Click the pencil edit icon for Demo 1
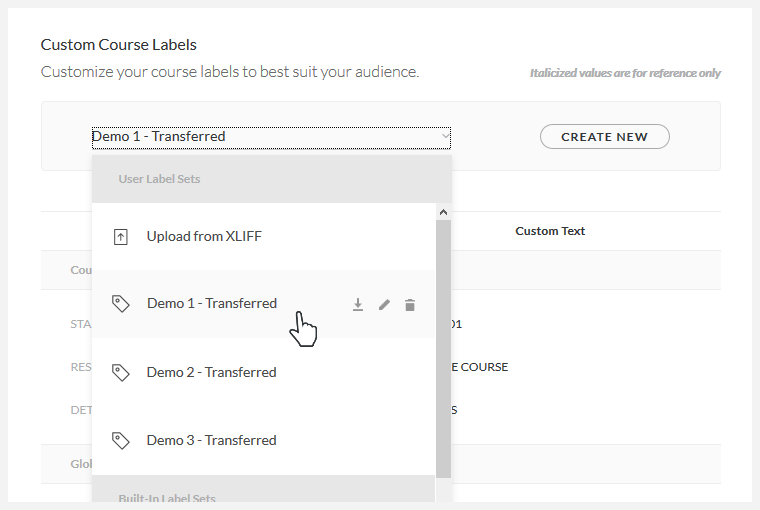The height and width of the screenshot is (510, 760). click(x=384, y=305)
